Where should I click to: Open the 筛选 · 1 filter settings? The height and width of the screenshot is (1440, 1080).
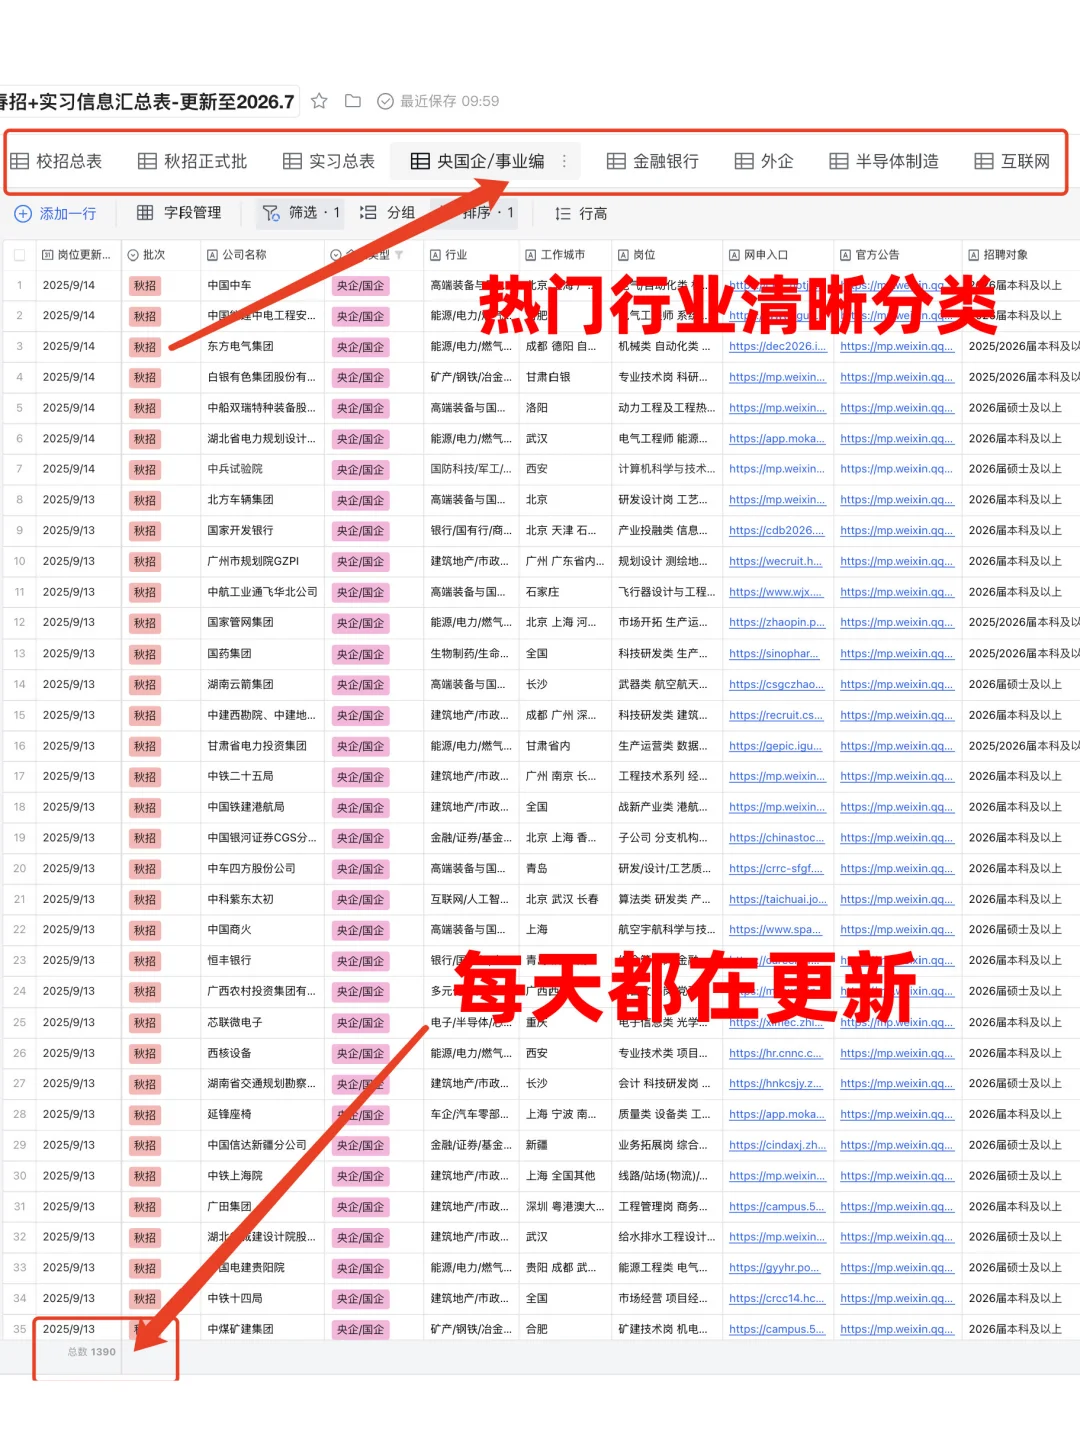(x=301, y=213)
